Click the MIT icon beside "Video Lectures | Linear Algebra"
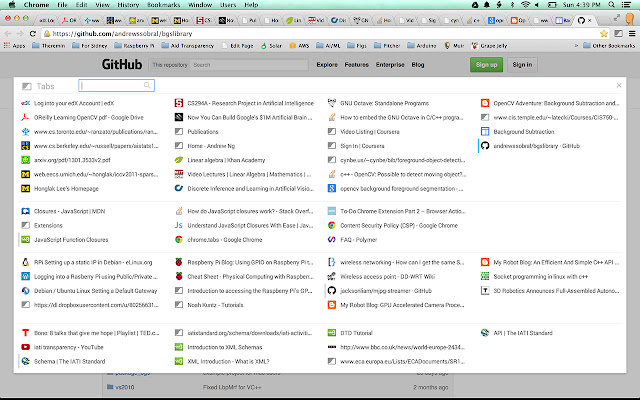The image size is (640, 400). point(179,174)
